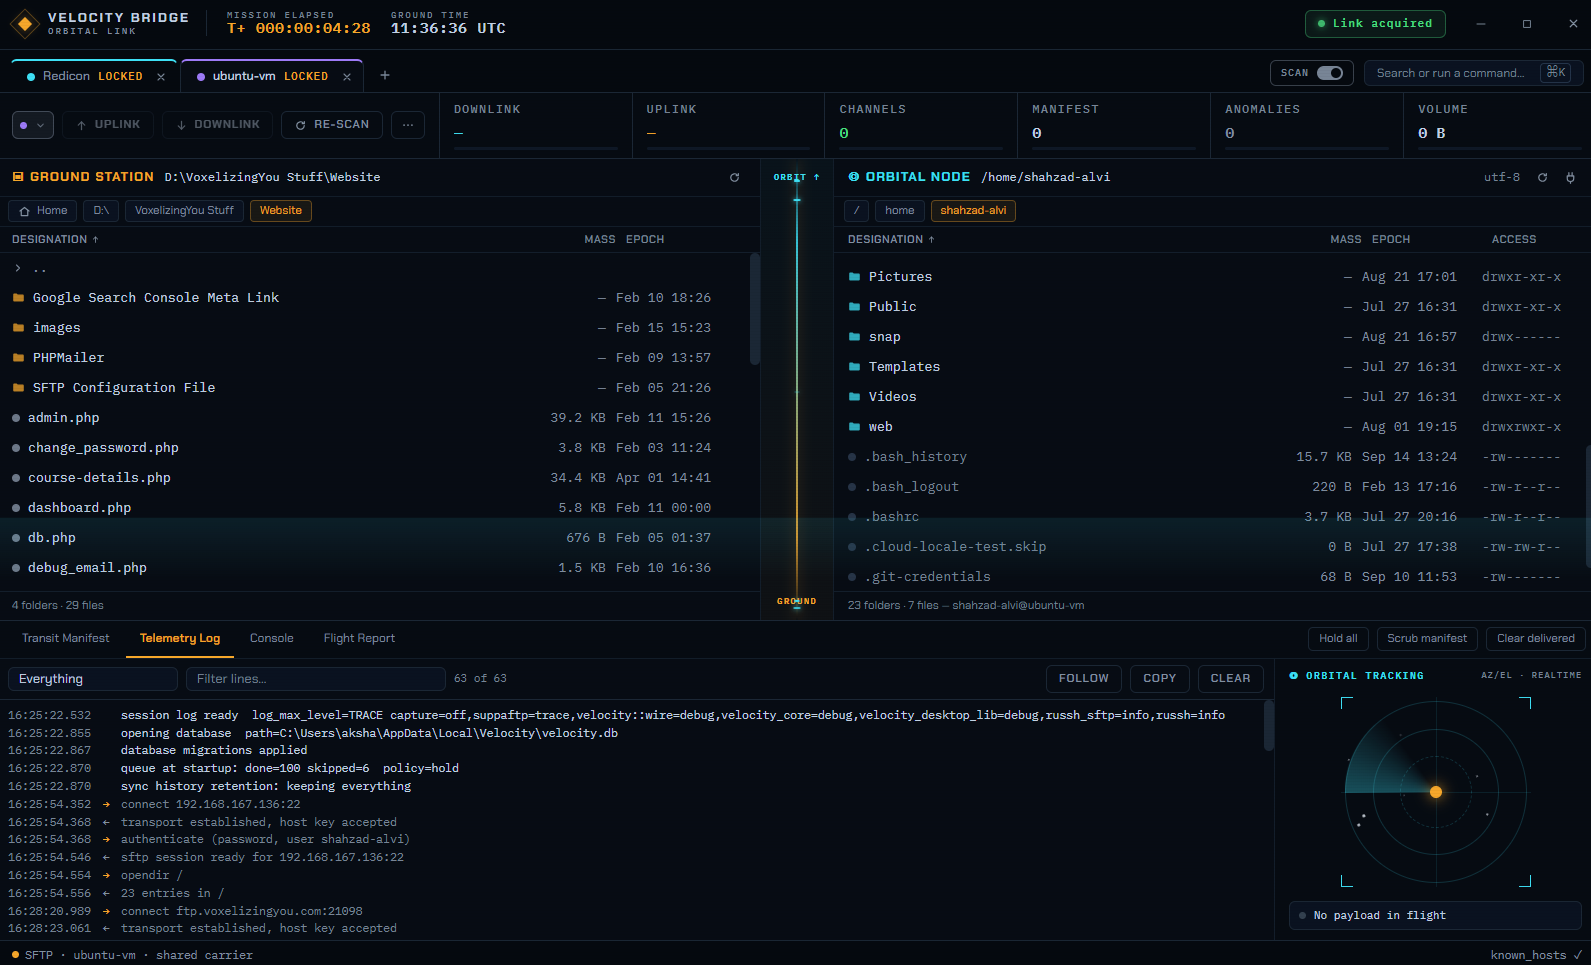Screen dimensions: 1591x965
Task: Switch to the Flight Report tab
Action: pyautogui.click(x=359, y=639)
